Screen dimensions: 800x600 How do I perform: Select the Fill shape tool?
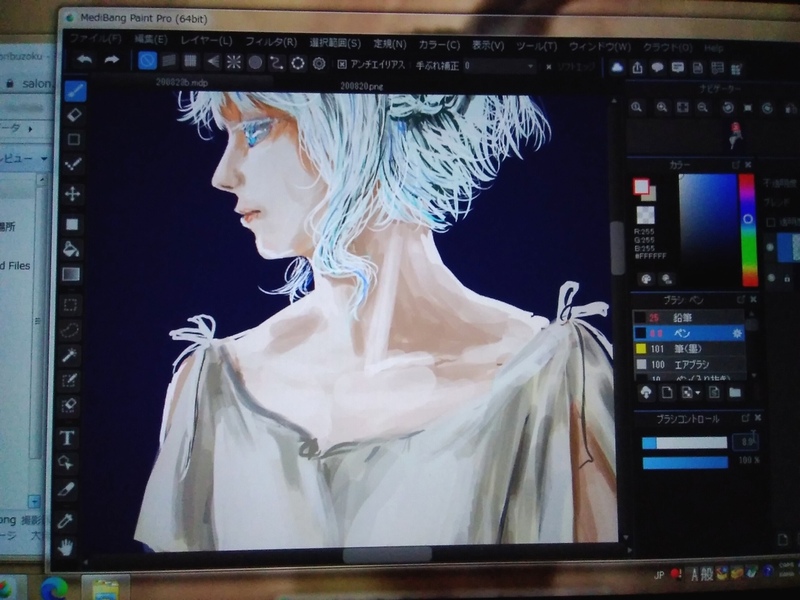[x=72, y=224]
